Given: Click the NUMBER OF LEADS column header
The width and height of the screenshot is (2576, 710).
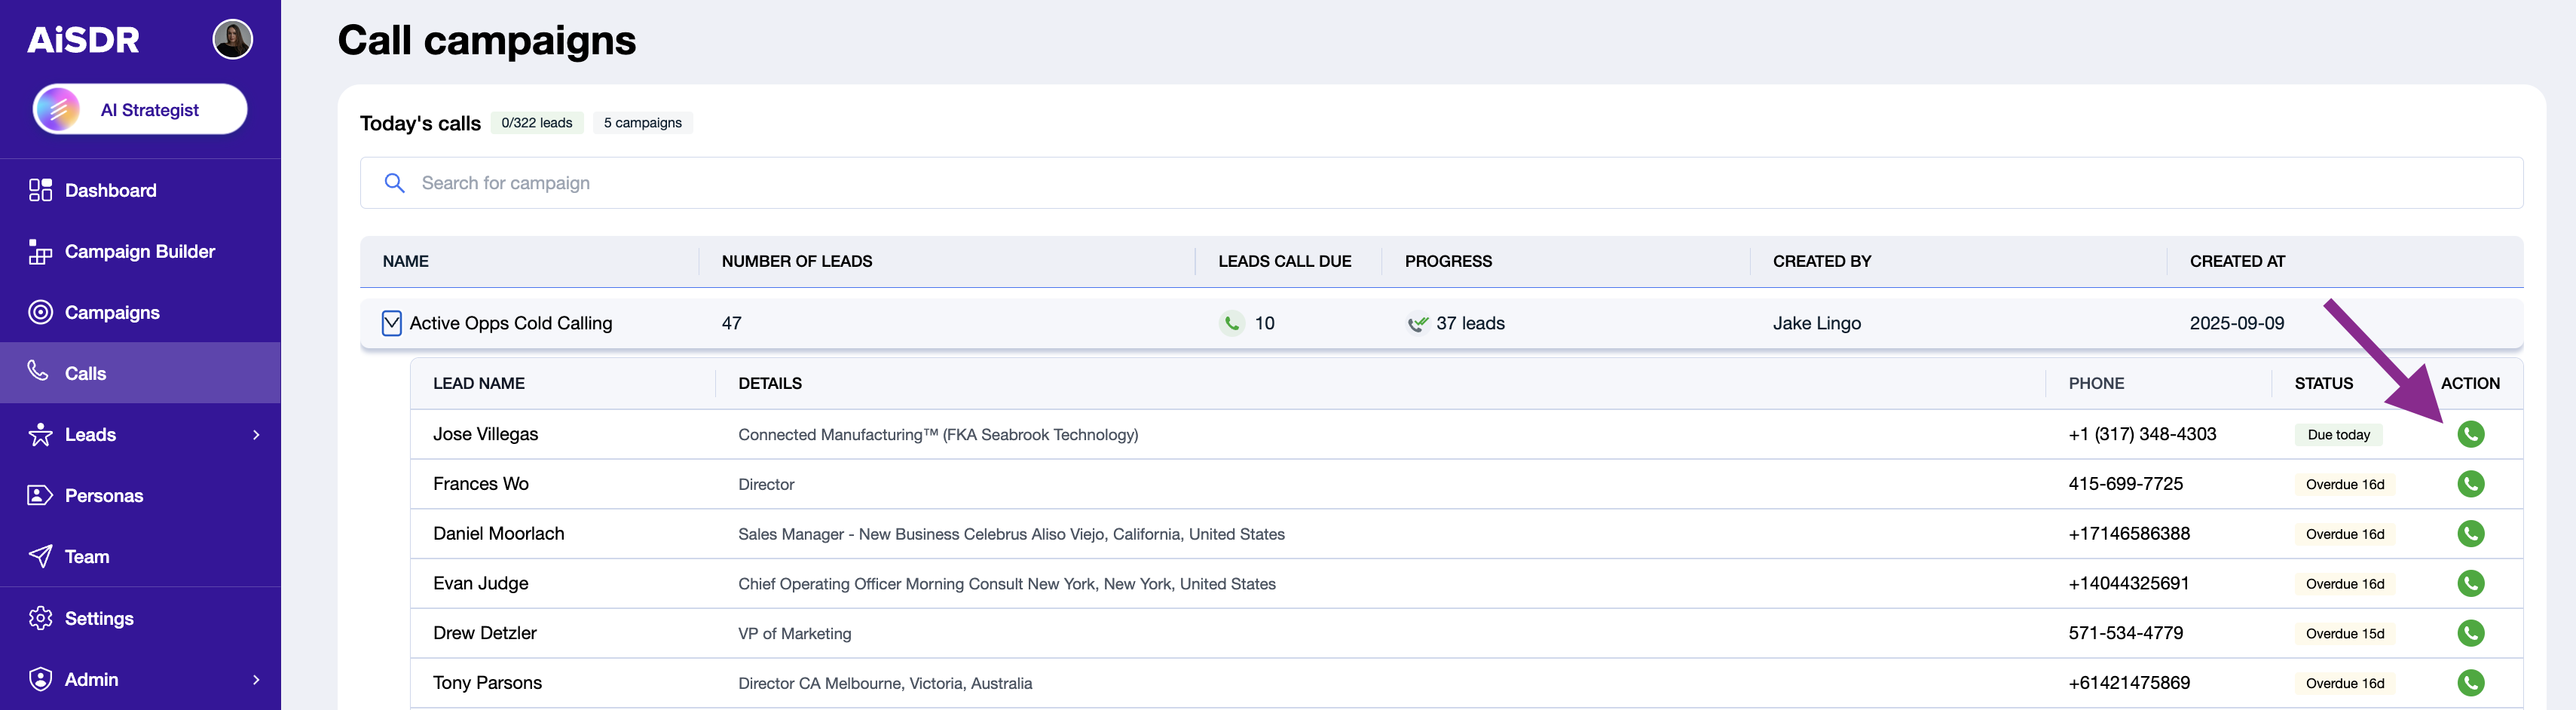Looking at the screenshot, I should tap(797, 262).
